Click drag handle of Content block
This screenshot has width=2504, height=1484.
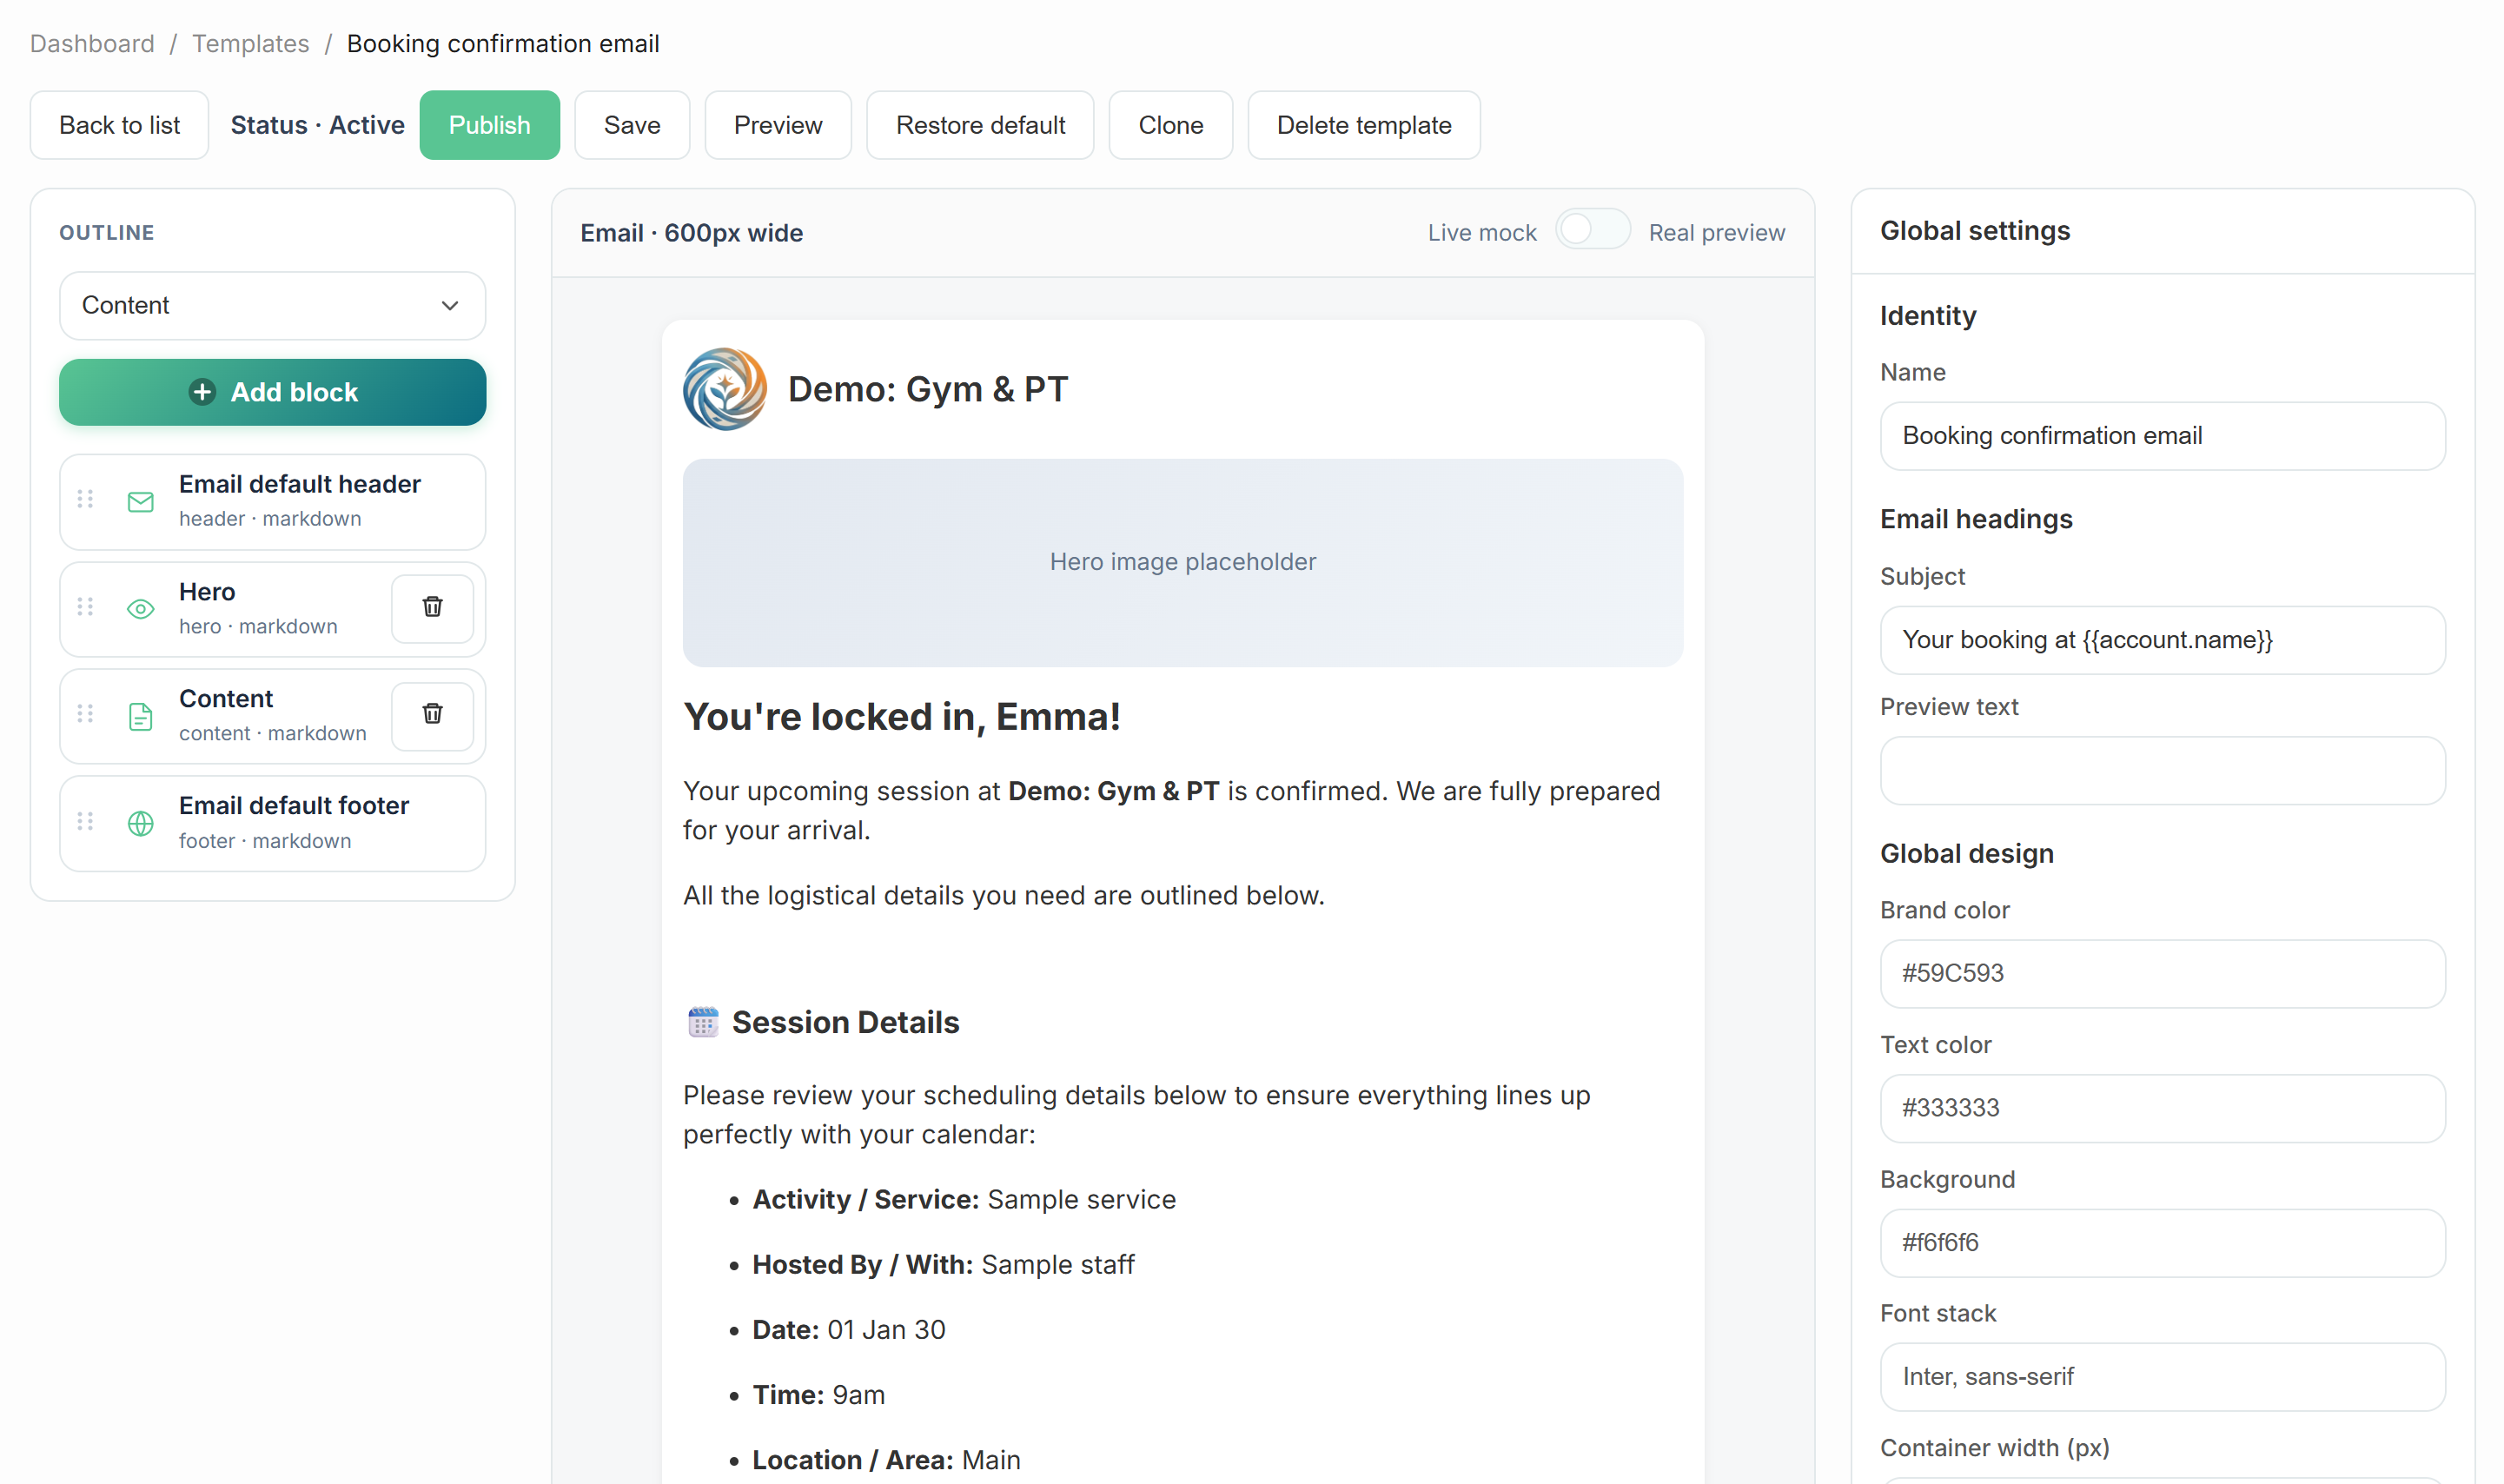point(85,714)
